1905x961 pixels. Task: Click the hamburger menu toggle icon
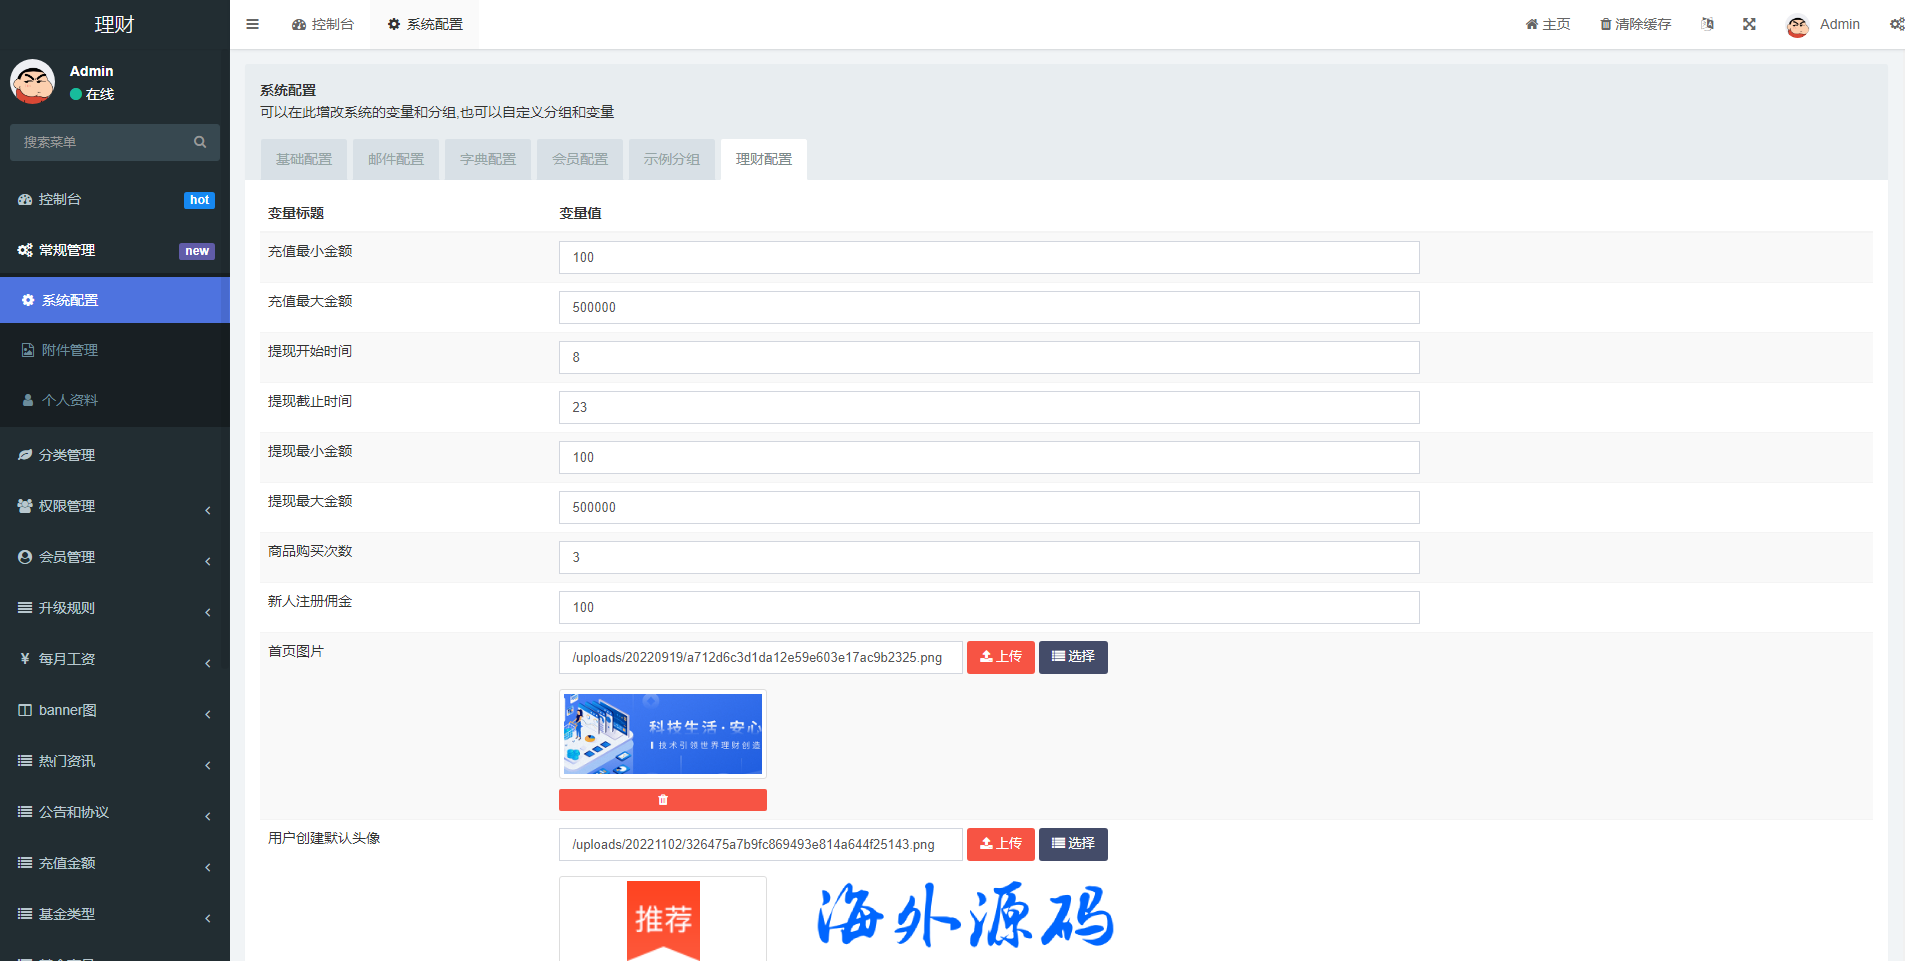point(252,24)
